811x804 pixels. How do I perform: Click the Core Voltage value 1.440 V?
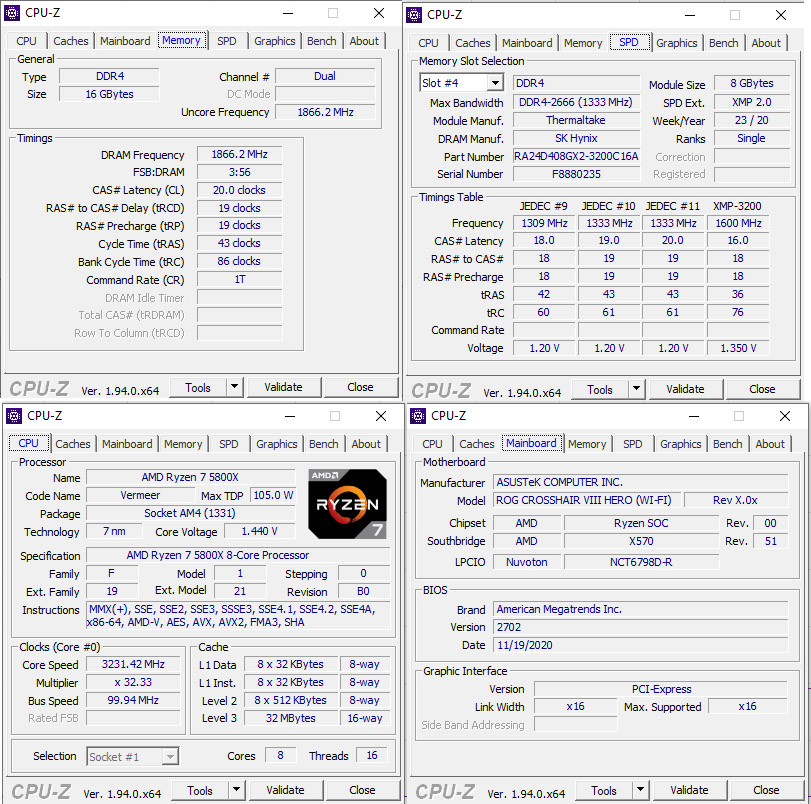[x=260, y=531]
